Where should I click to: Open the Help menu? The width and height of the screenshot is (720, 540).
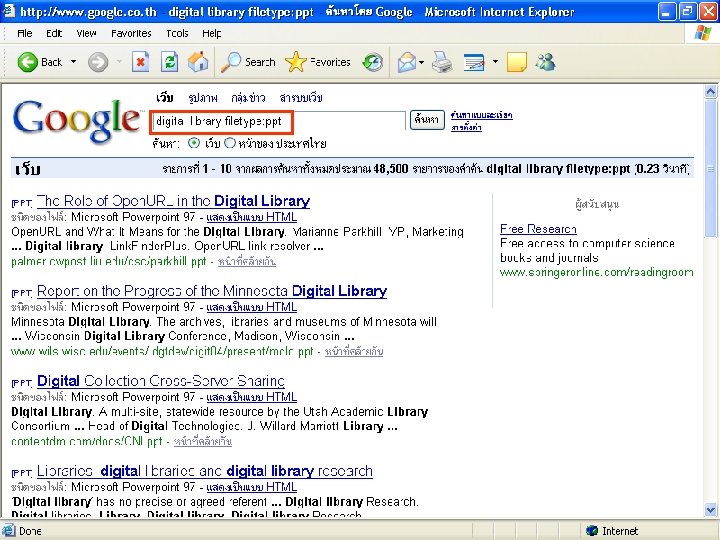(212, 33)
